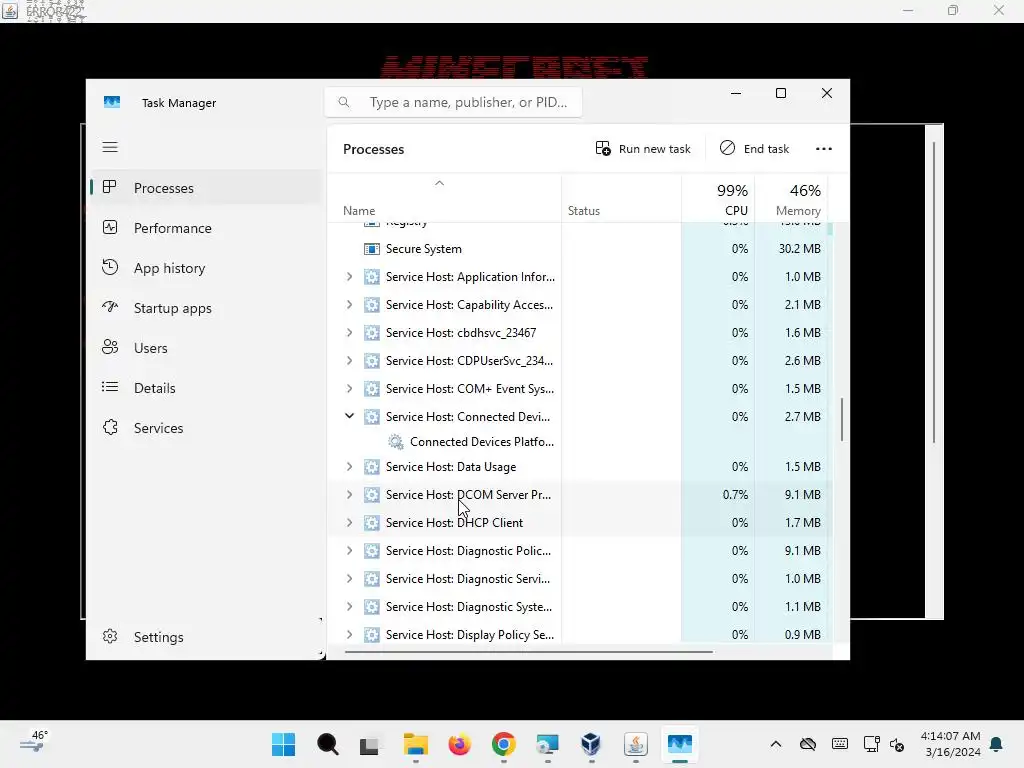
Task: Click the Processes sidebar icon
Action: [x=110, y=187]
